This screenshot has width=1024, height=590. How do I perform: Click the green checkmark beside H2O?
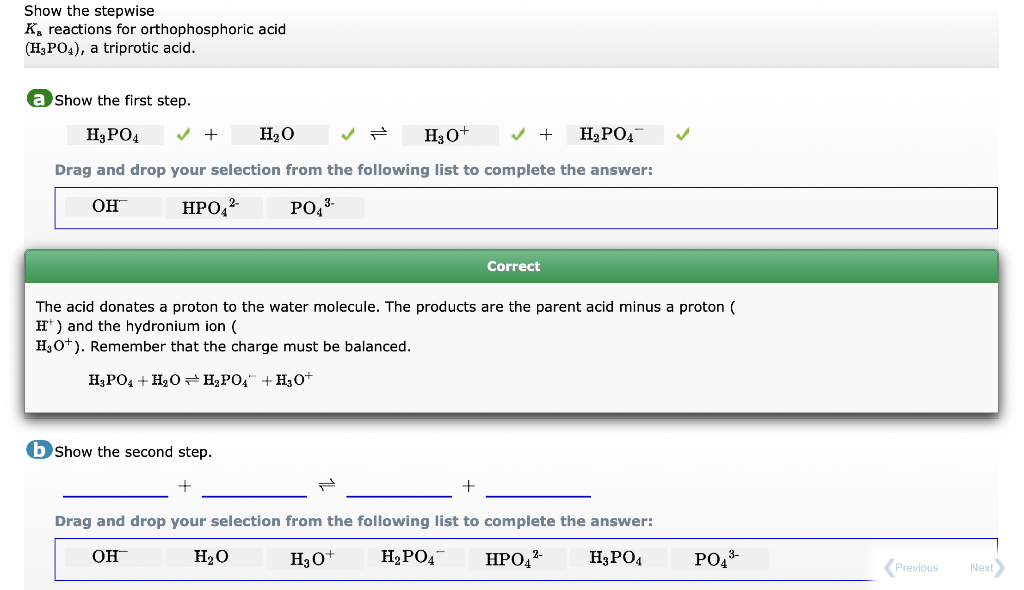[x=349, y=134]
